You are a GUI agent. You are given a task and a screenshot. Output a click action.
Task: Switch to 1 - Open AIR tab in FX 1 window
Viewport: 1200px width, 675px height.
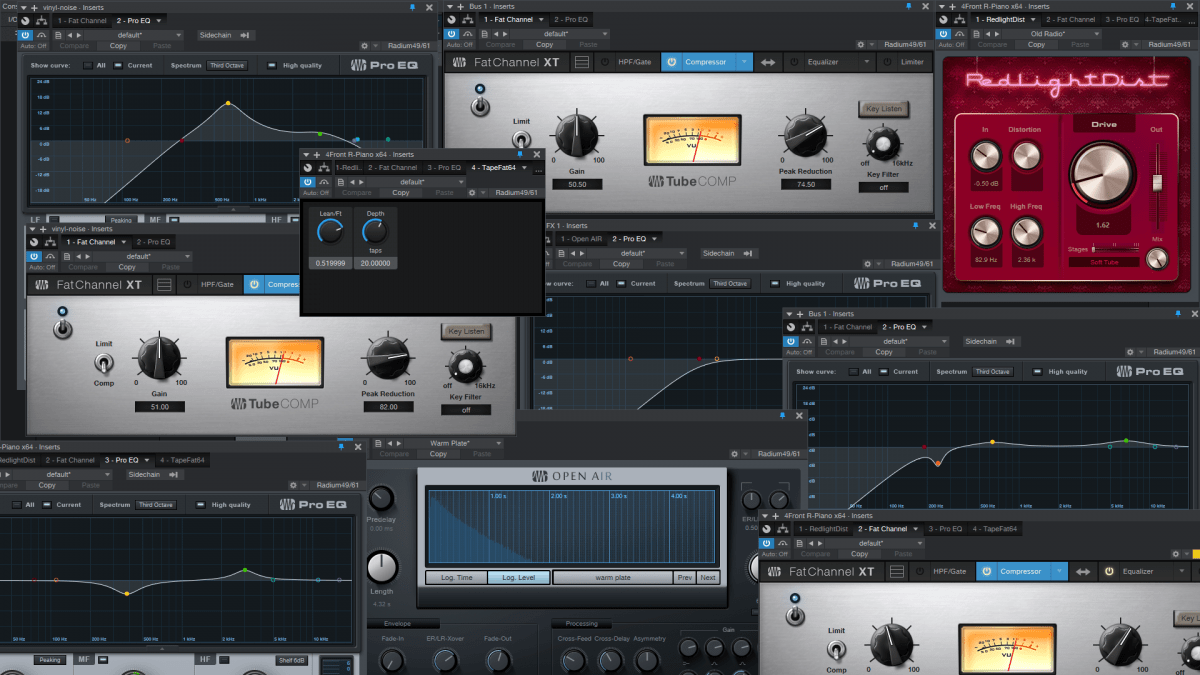[582, 239]
